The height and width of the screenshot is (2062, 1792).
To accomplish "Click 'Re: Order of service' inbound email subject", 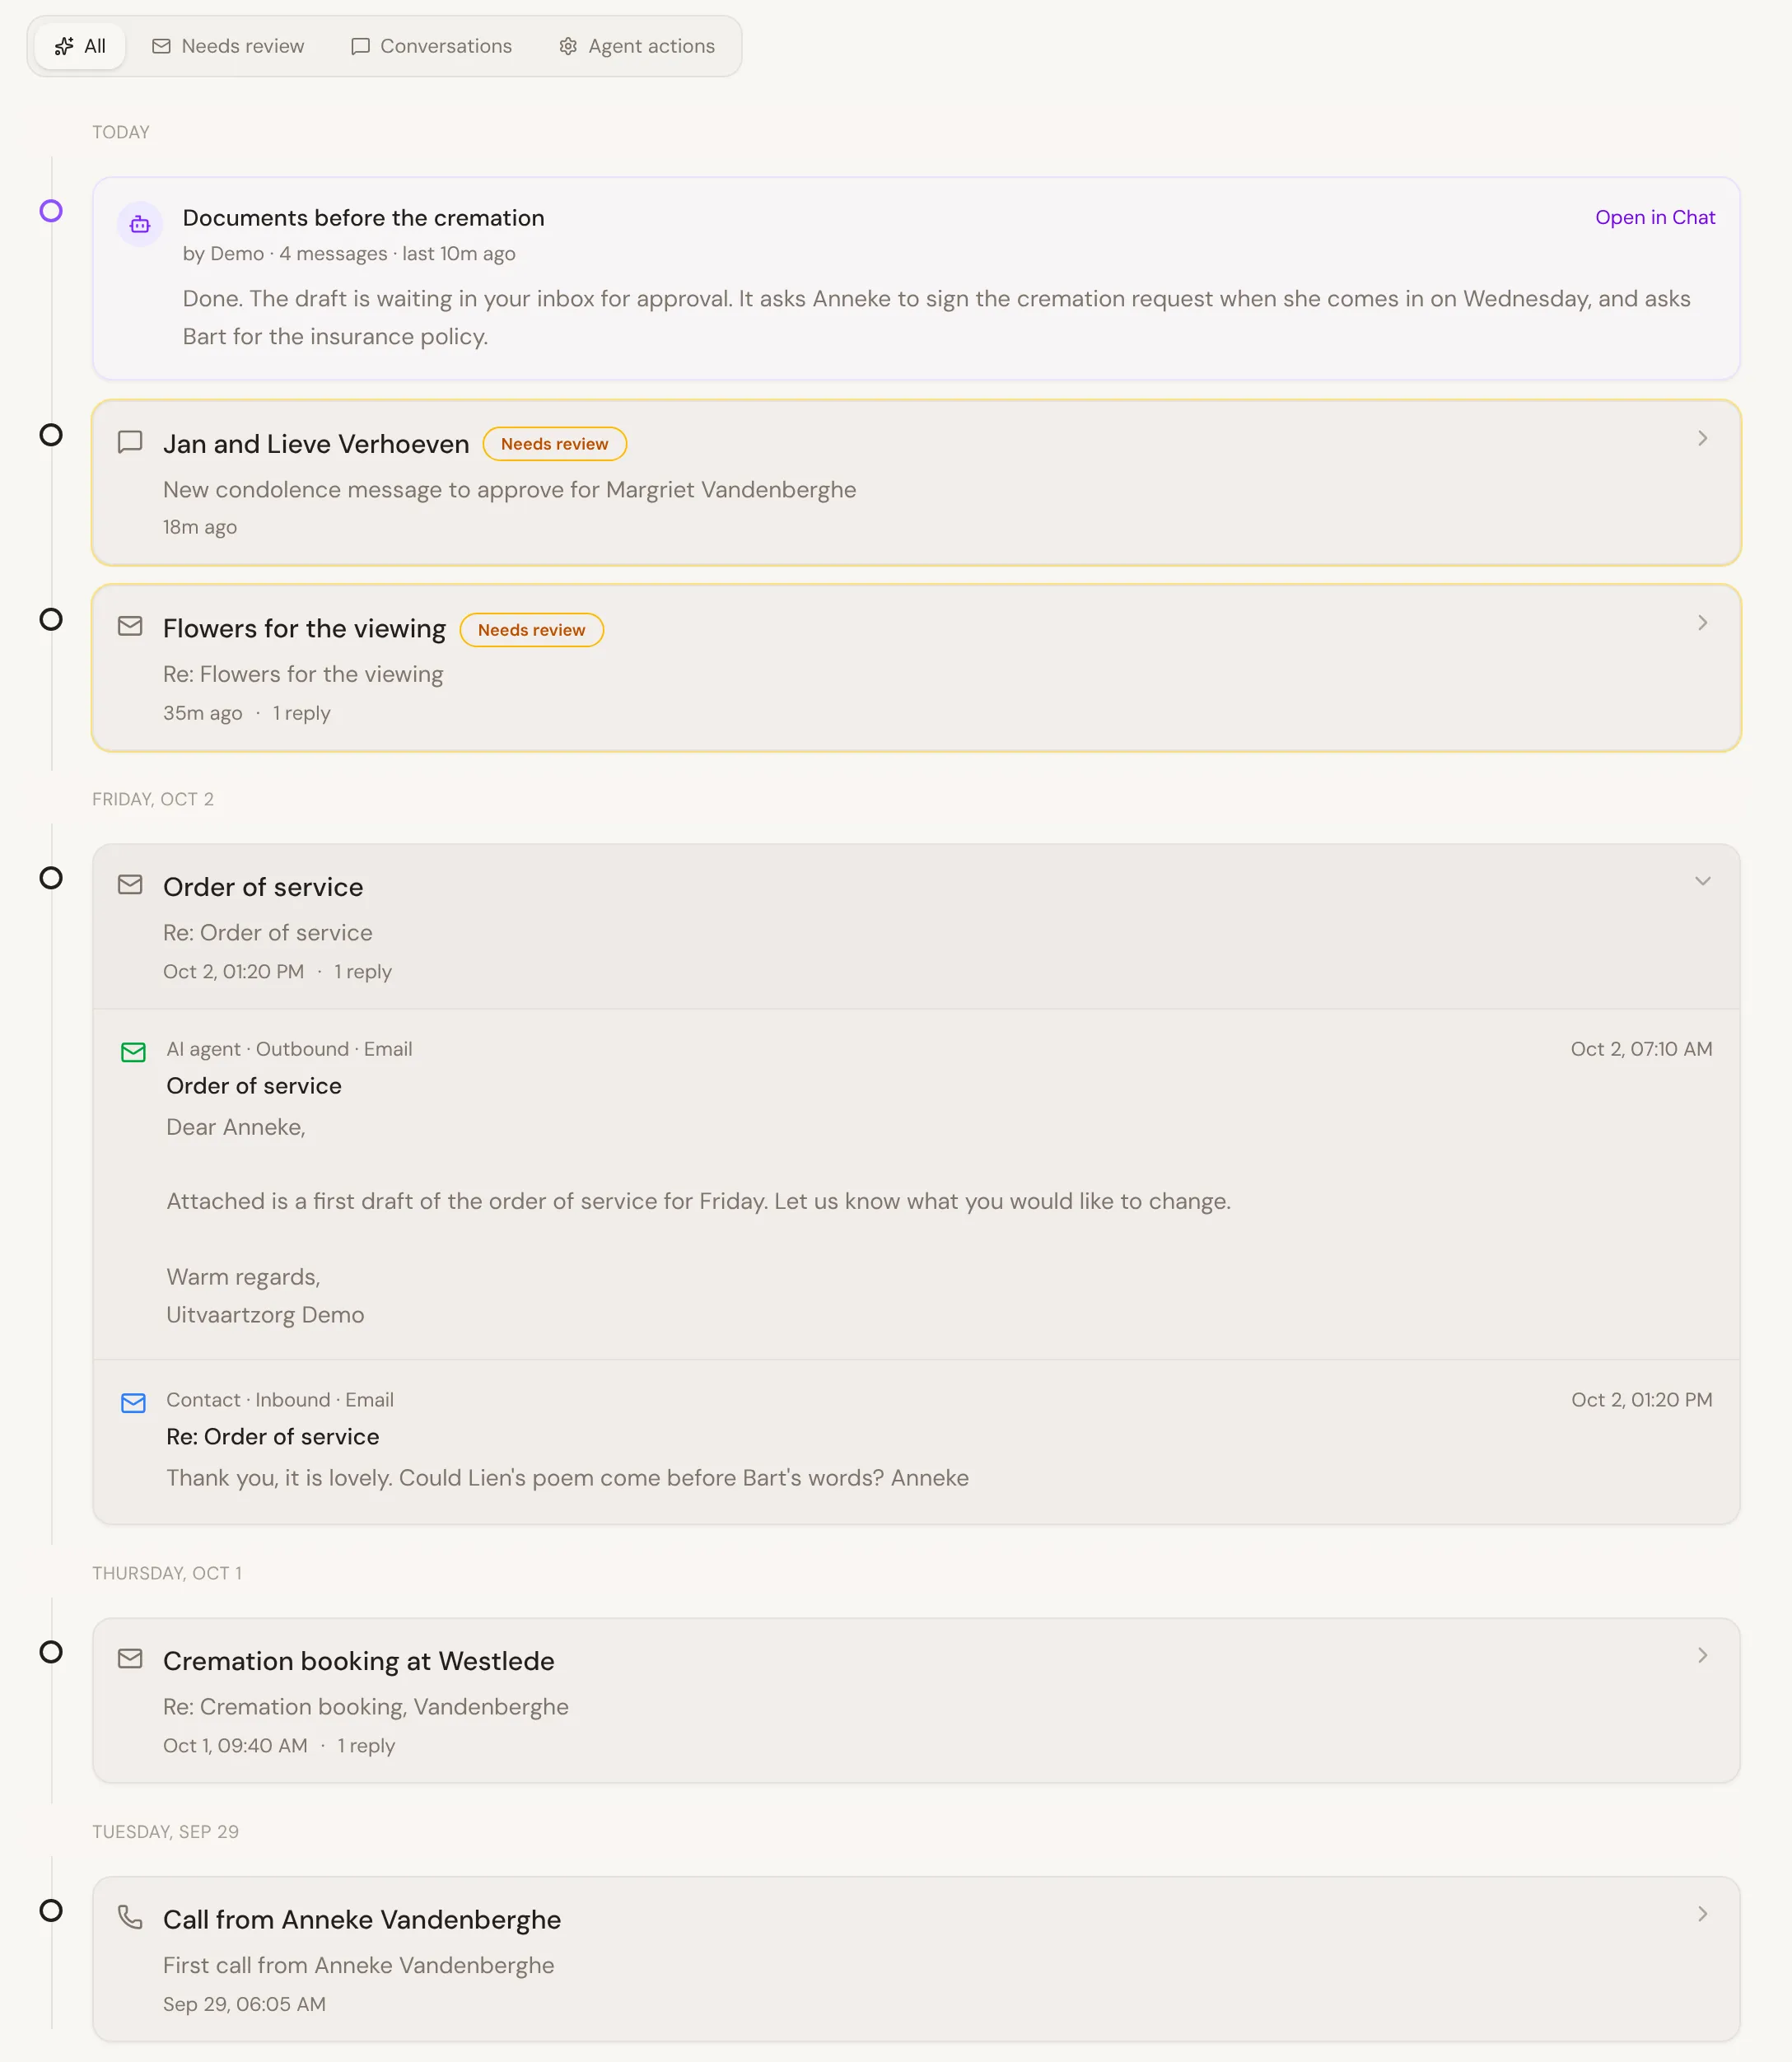I will pyautogui.click(x=272, y=1437).
